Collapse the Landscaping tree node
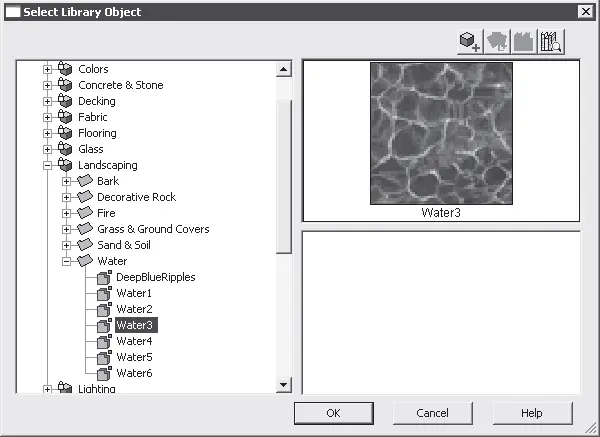This screenshot has height=437, width=600. tap(47, 165)
